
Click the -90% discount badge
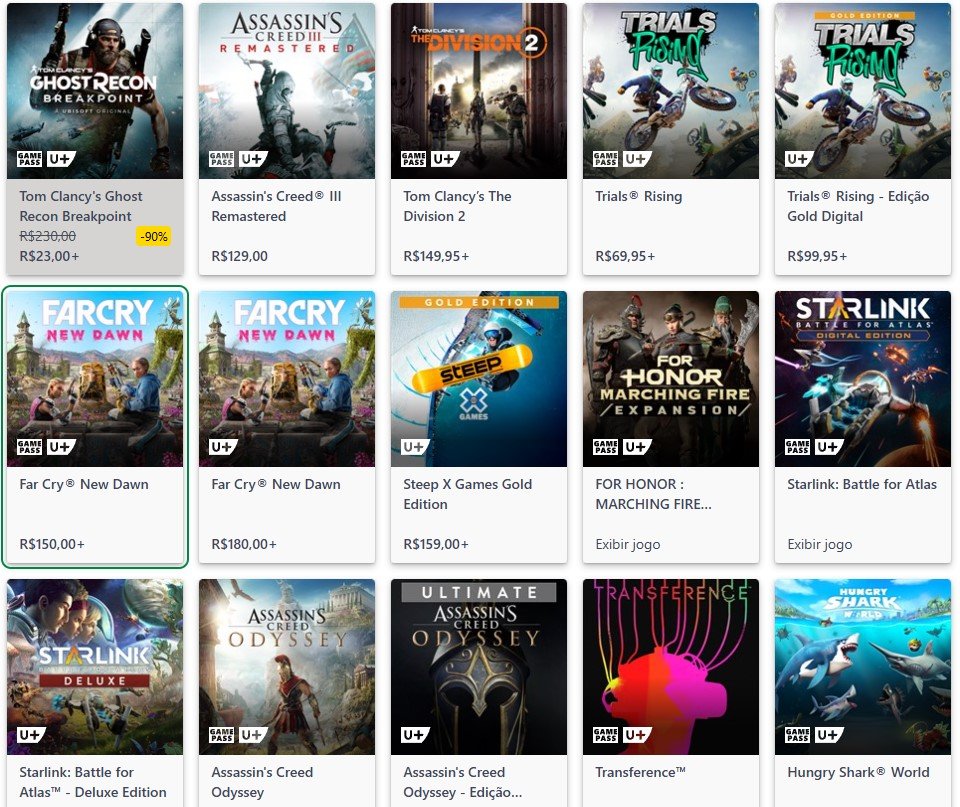point(153,236)
